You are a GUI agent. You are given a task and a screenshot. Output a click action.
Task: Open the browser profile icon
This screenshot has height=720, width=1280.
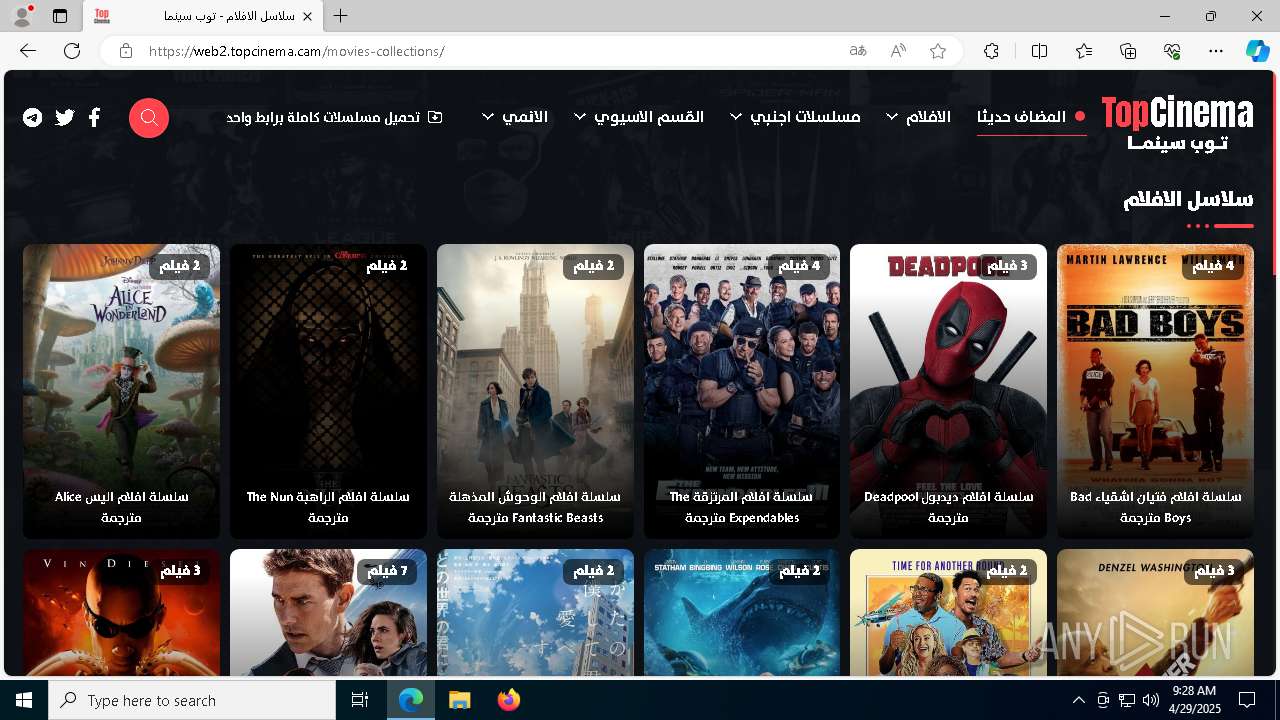tap(22, 16)
